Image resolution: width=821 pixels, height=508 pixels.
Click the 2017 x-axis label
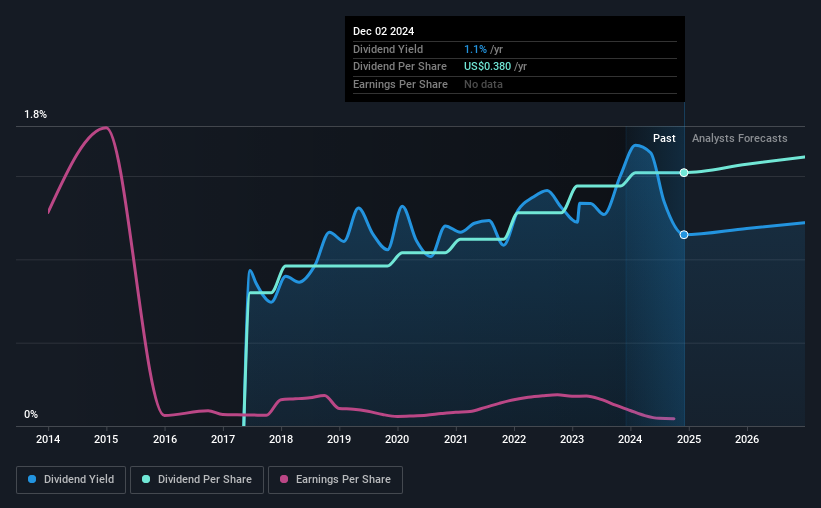click(x=223, y=439)
